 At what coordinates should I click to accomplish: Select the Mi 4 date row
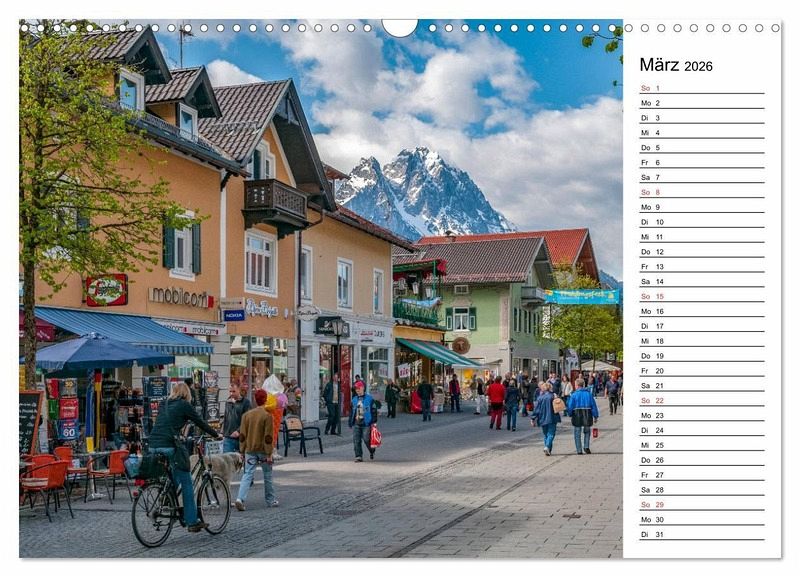[702, 133]
